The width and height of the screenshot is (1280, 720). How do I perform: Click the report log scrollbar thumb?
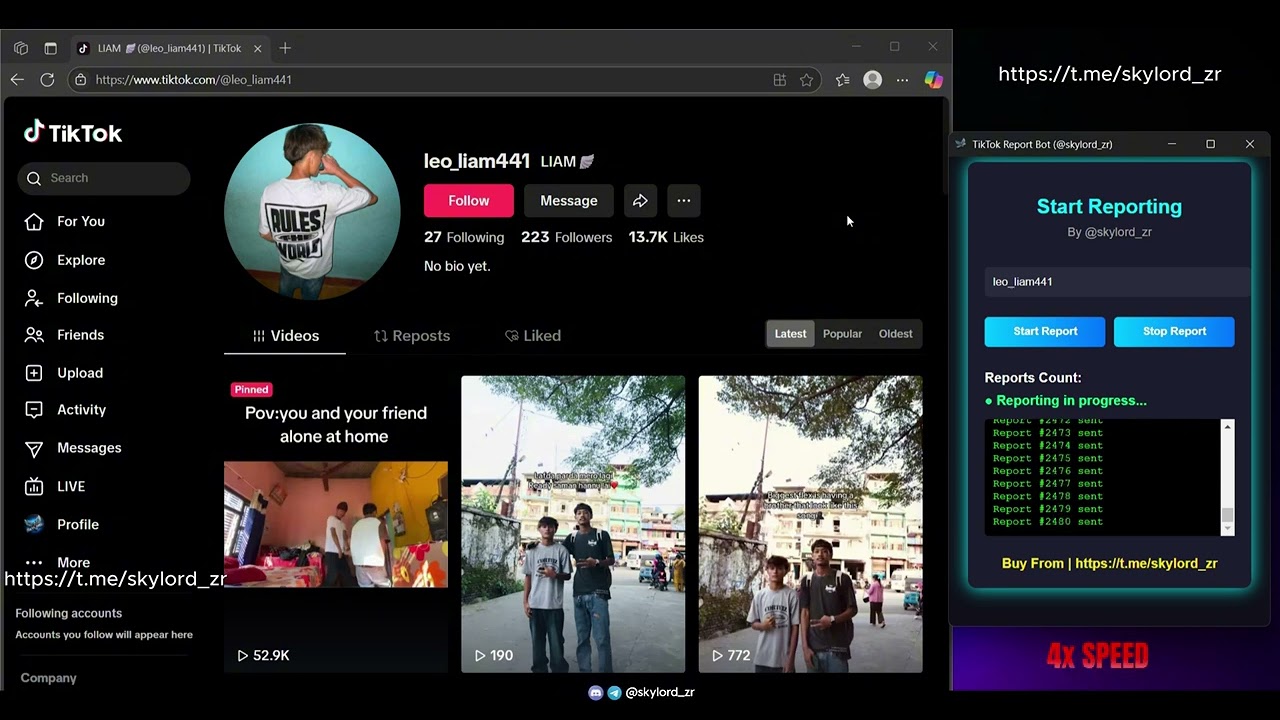1227,516
